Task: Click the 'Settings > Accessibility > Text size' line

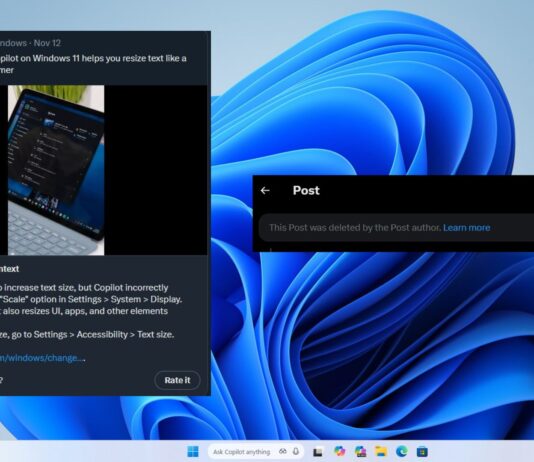Action: pyautogui.click(x=87, y=335)
